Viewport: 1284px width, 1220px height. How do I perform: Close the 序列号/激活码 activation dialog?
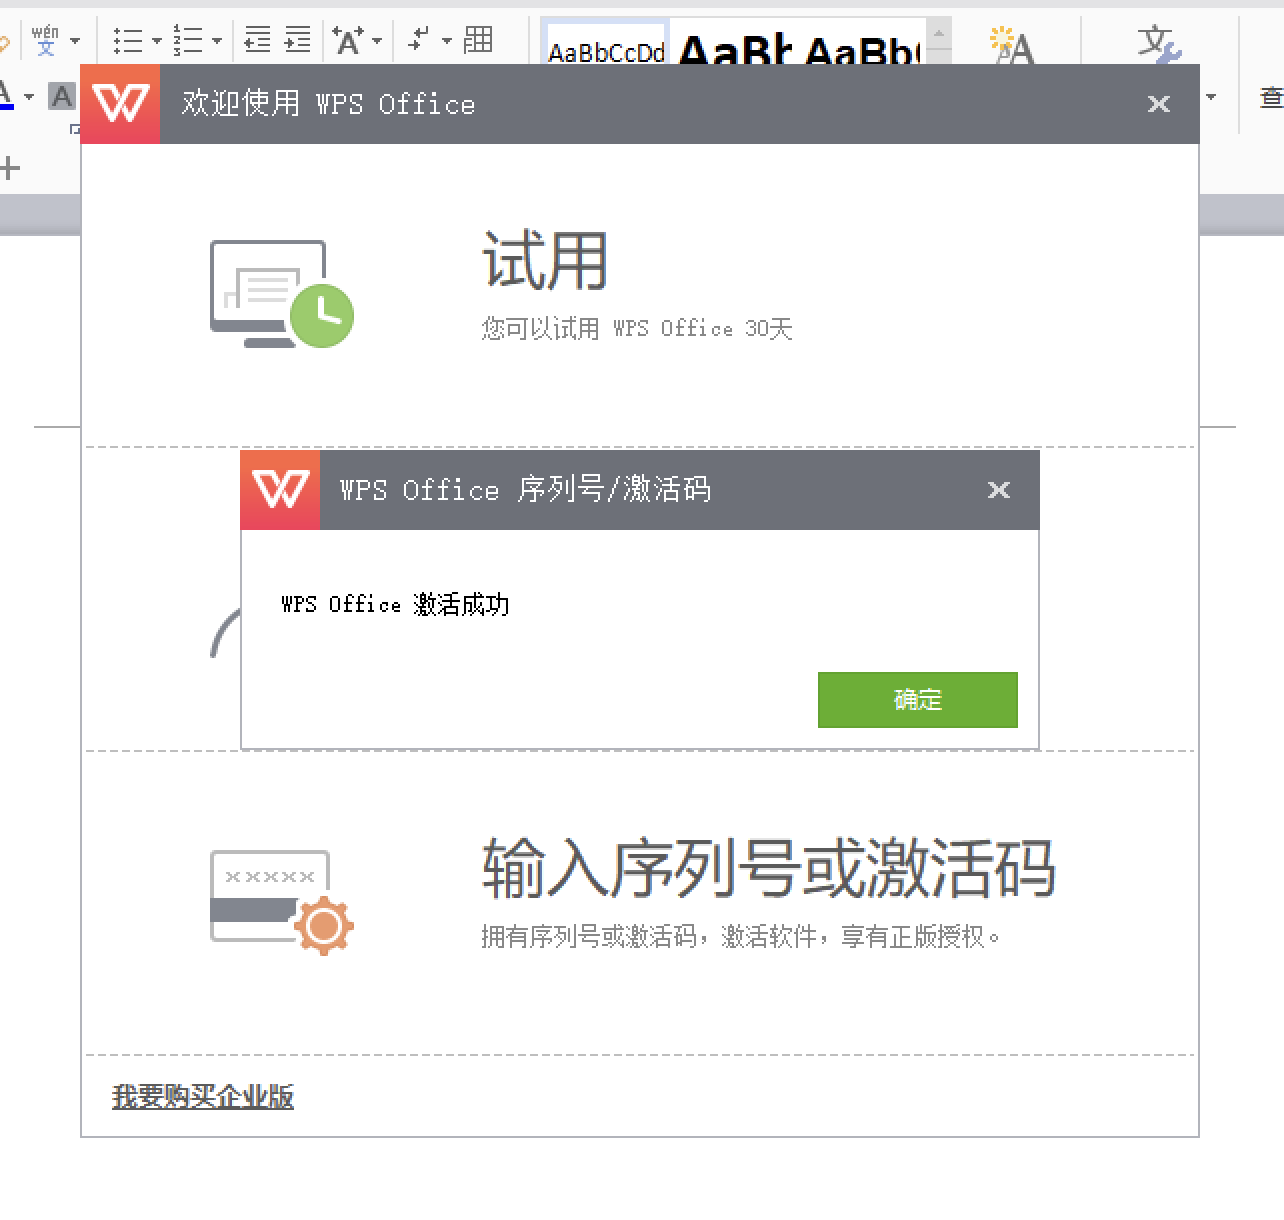click(x=998, y=490)
